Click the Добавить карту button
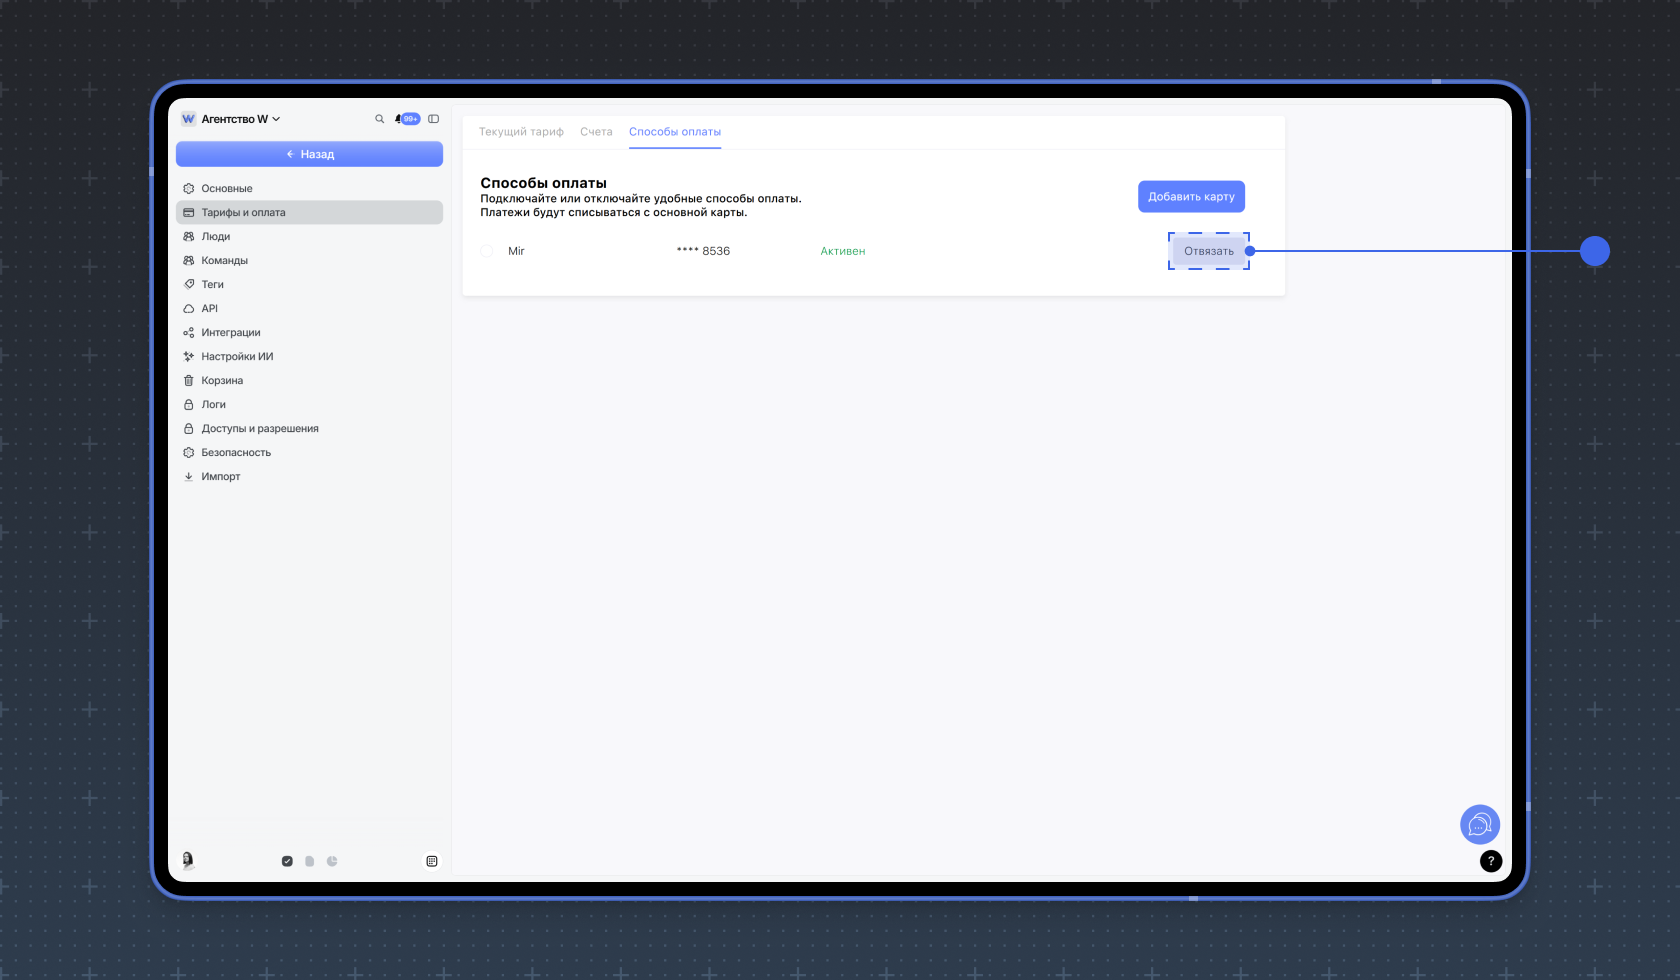1680x980 pixels. pyautogui.click(x=1191, y=197)
